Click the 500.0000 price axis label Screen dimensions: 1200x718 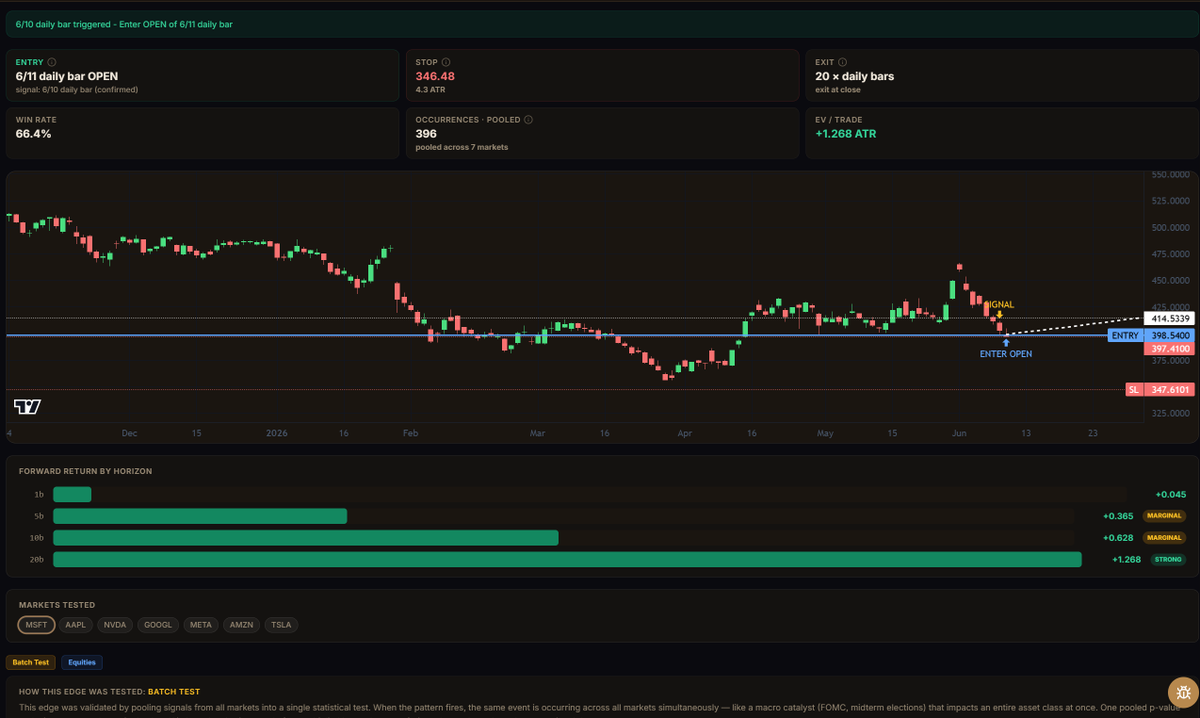click(x=1170, y=227)
